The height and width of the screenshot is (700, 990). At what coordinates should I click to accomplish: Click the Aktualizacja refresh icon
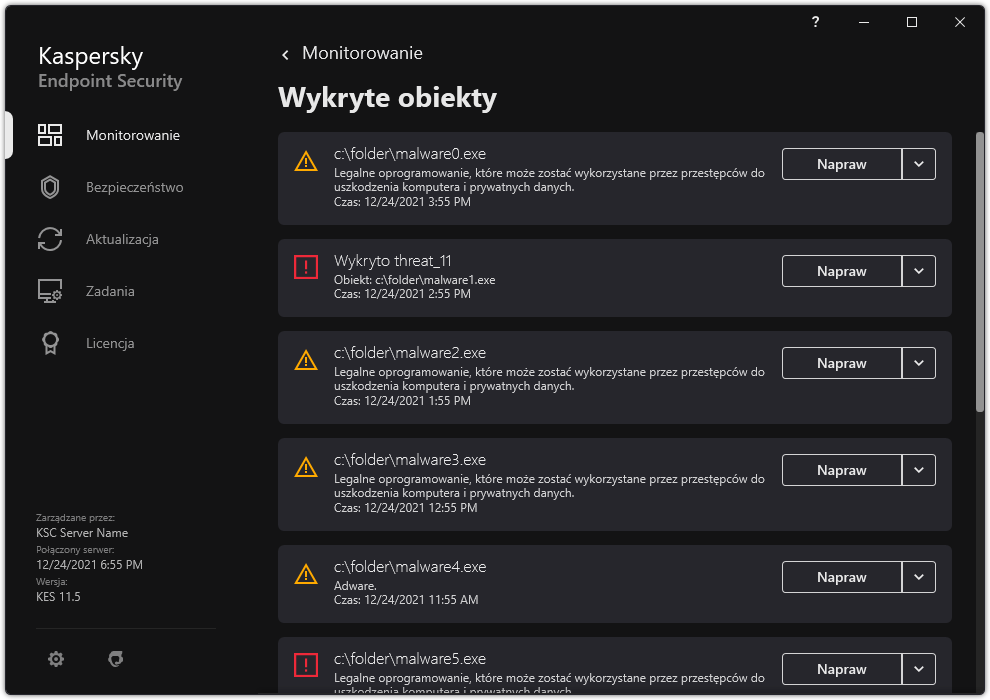click(x=50, y=238)
